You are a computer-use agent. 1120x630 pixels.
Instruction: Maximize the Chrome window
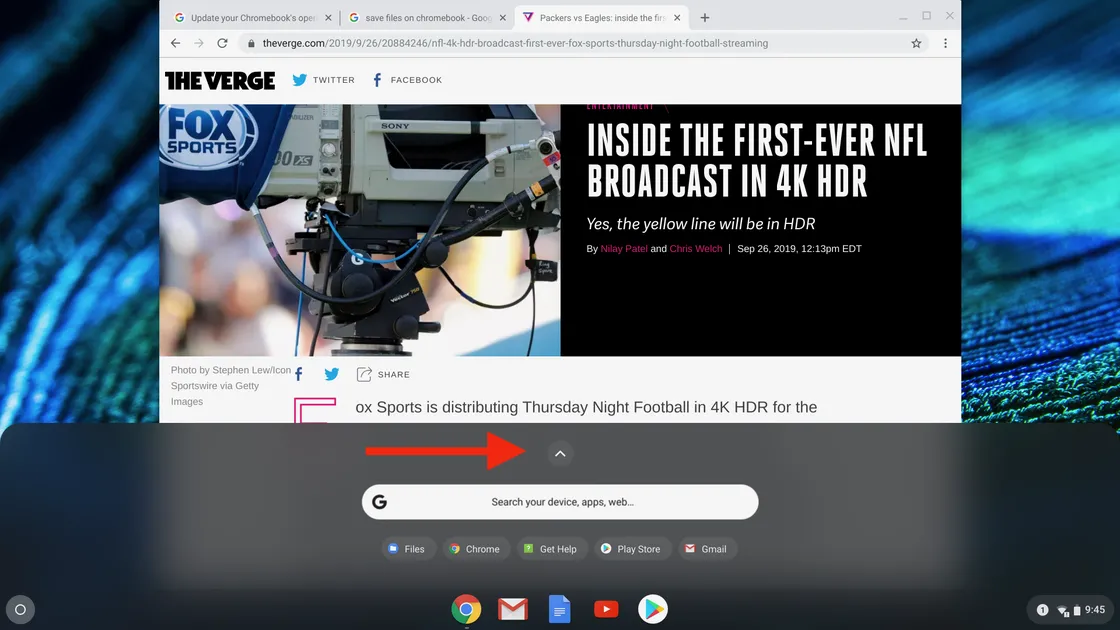point(926,16)
